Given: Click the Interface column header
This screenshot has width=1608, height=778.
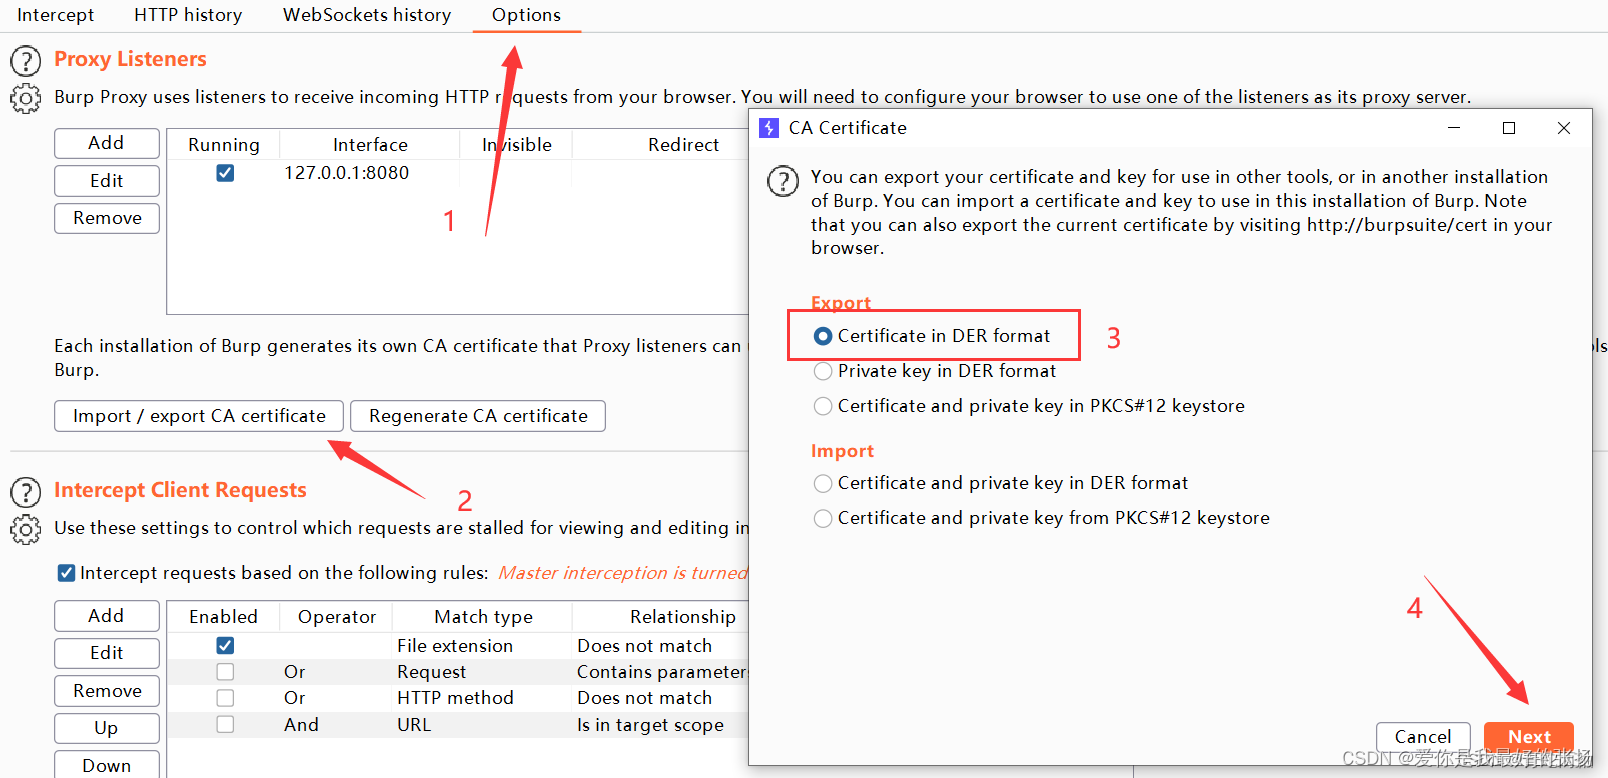Looking at the screenshot, I should pos(370,145).
